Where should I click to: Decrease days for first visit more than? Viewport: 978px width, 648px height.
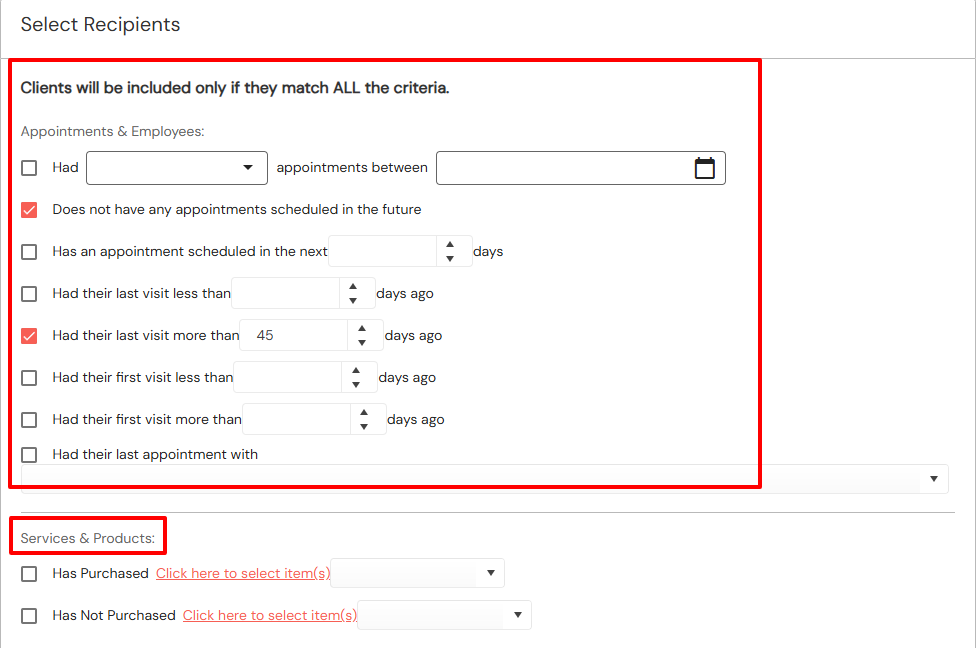[x=363, y=425]
